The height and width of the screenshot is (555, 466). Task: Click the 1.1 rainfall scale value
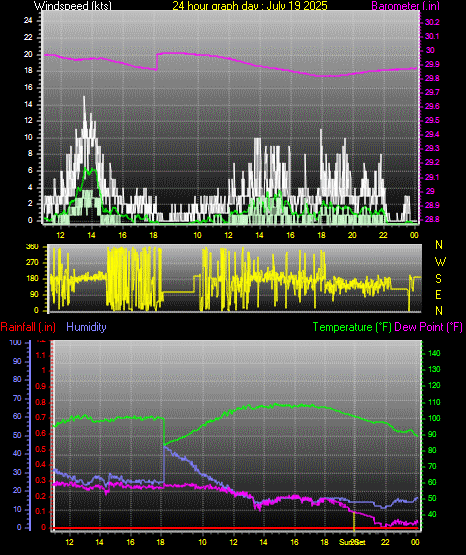[41, 355]
